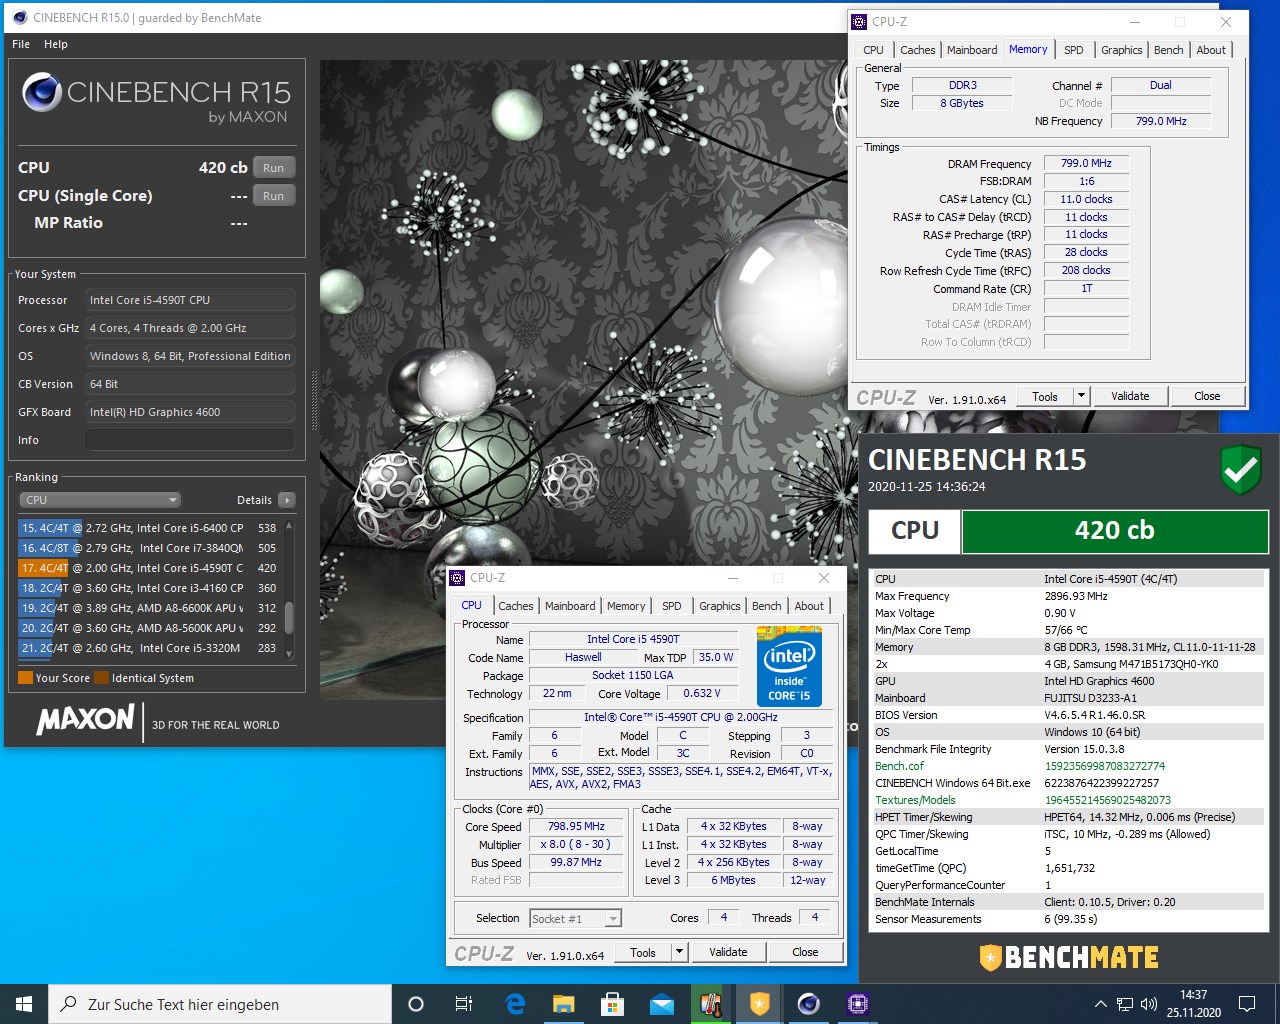
Task: Run the CPU Single Core benchmark
Action: point(274,196)
